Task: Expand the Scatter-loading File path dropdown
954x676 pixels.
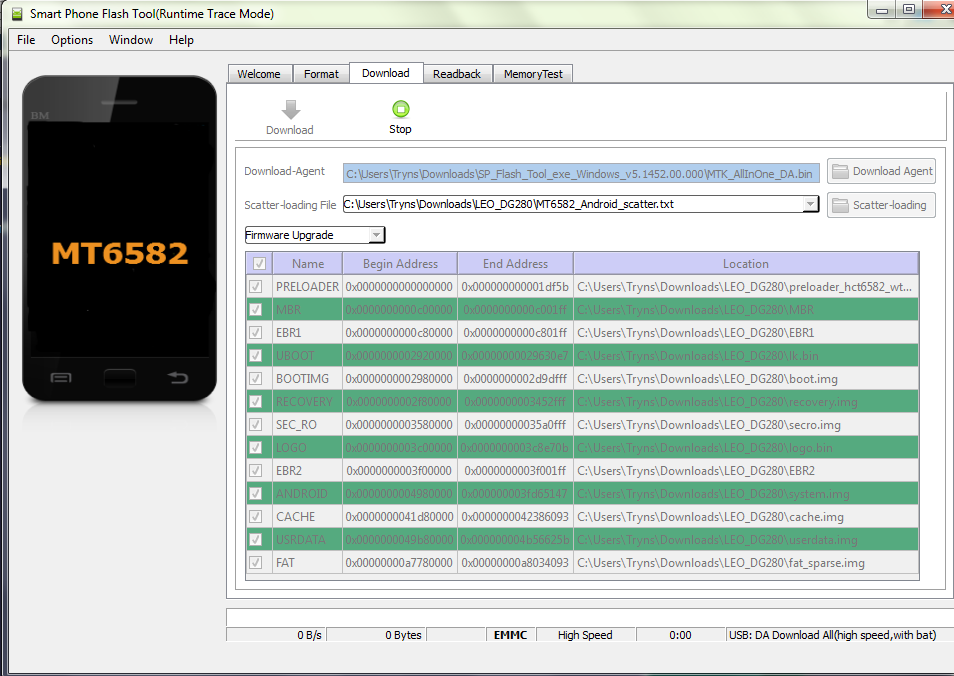Action: tap(810, 204)
